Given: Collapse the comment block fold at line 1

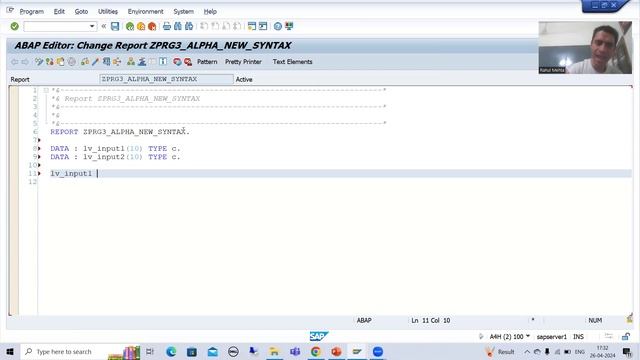Looking at the screenshot, I should point(46,90).
